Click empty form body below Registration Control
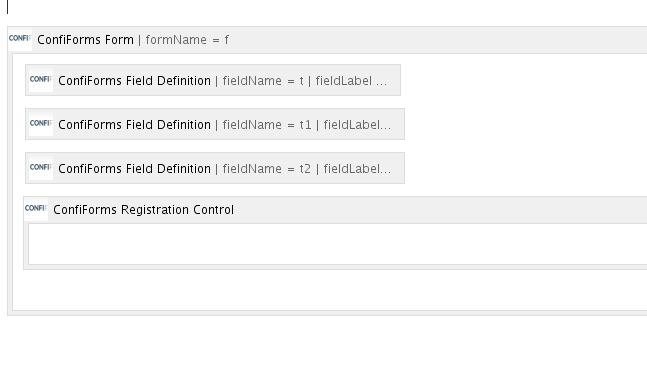Screen dimensions: 647x370 [330, 290]
